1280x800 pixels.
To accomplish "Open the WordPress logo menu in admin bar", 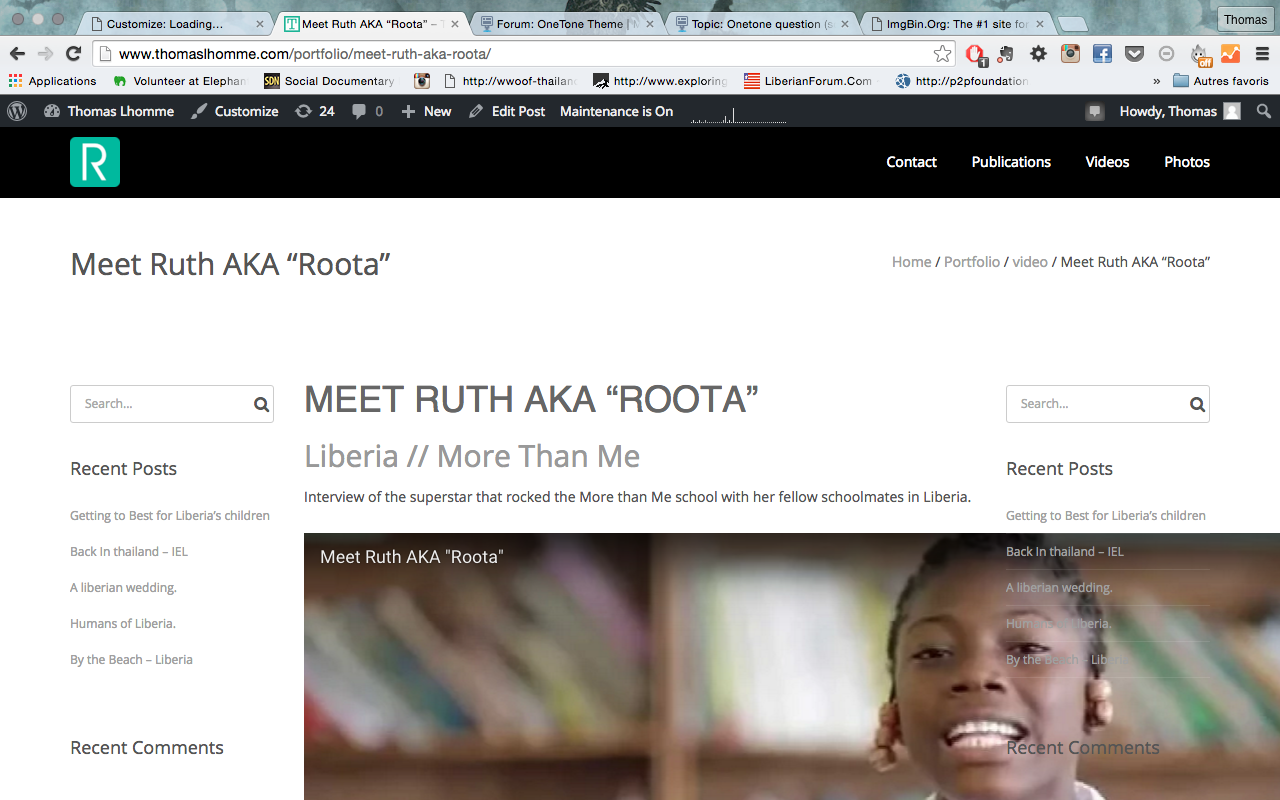I will [x=17, y=111].
